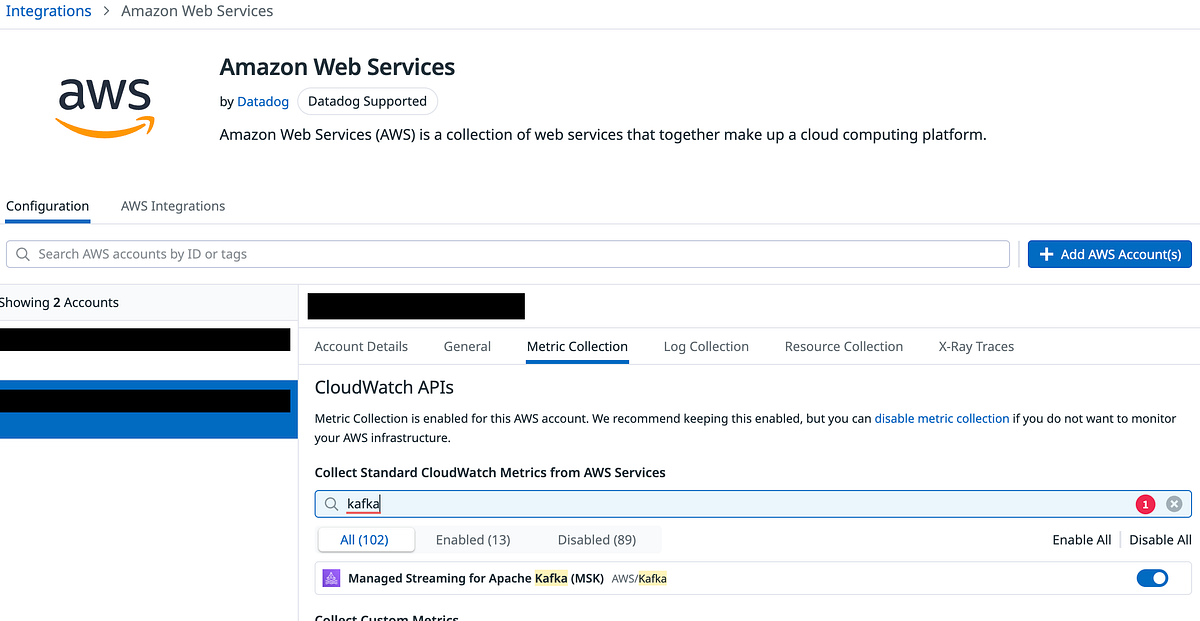Click the plus icon on Add AWS Account(s)

click(x=1046, y=254)
